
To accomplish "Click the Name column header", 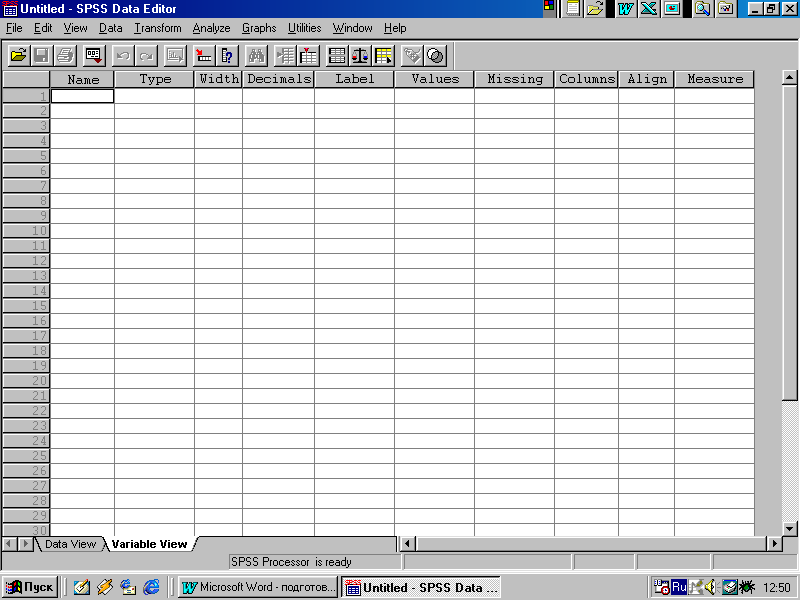I will click(x=82, y=79).
